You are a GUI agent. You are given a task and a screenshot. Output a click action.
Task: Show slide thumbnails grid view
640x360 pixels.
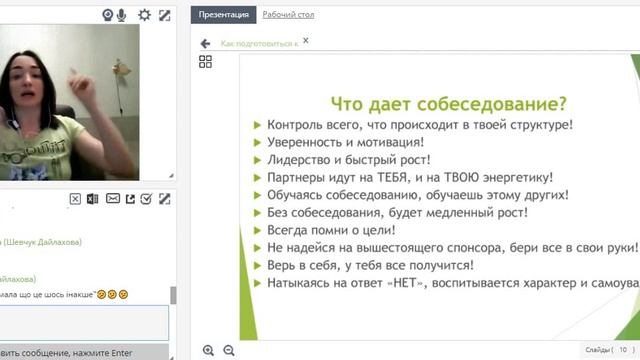point(205,62)
